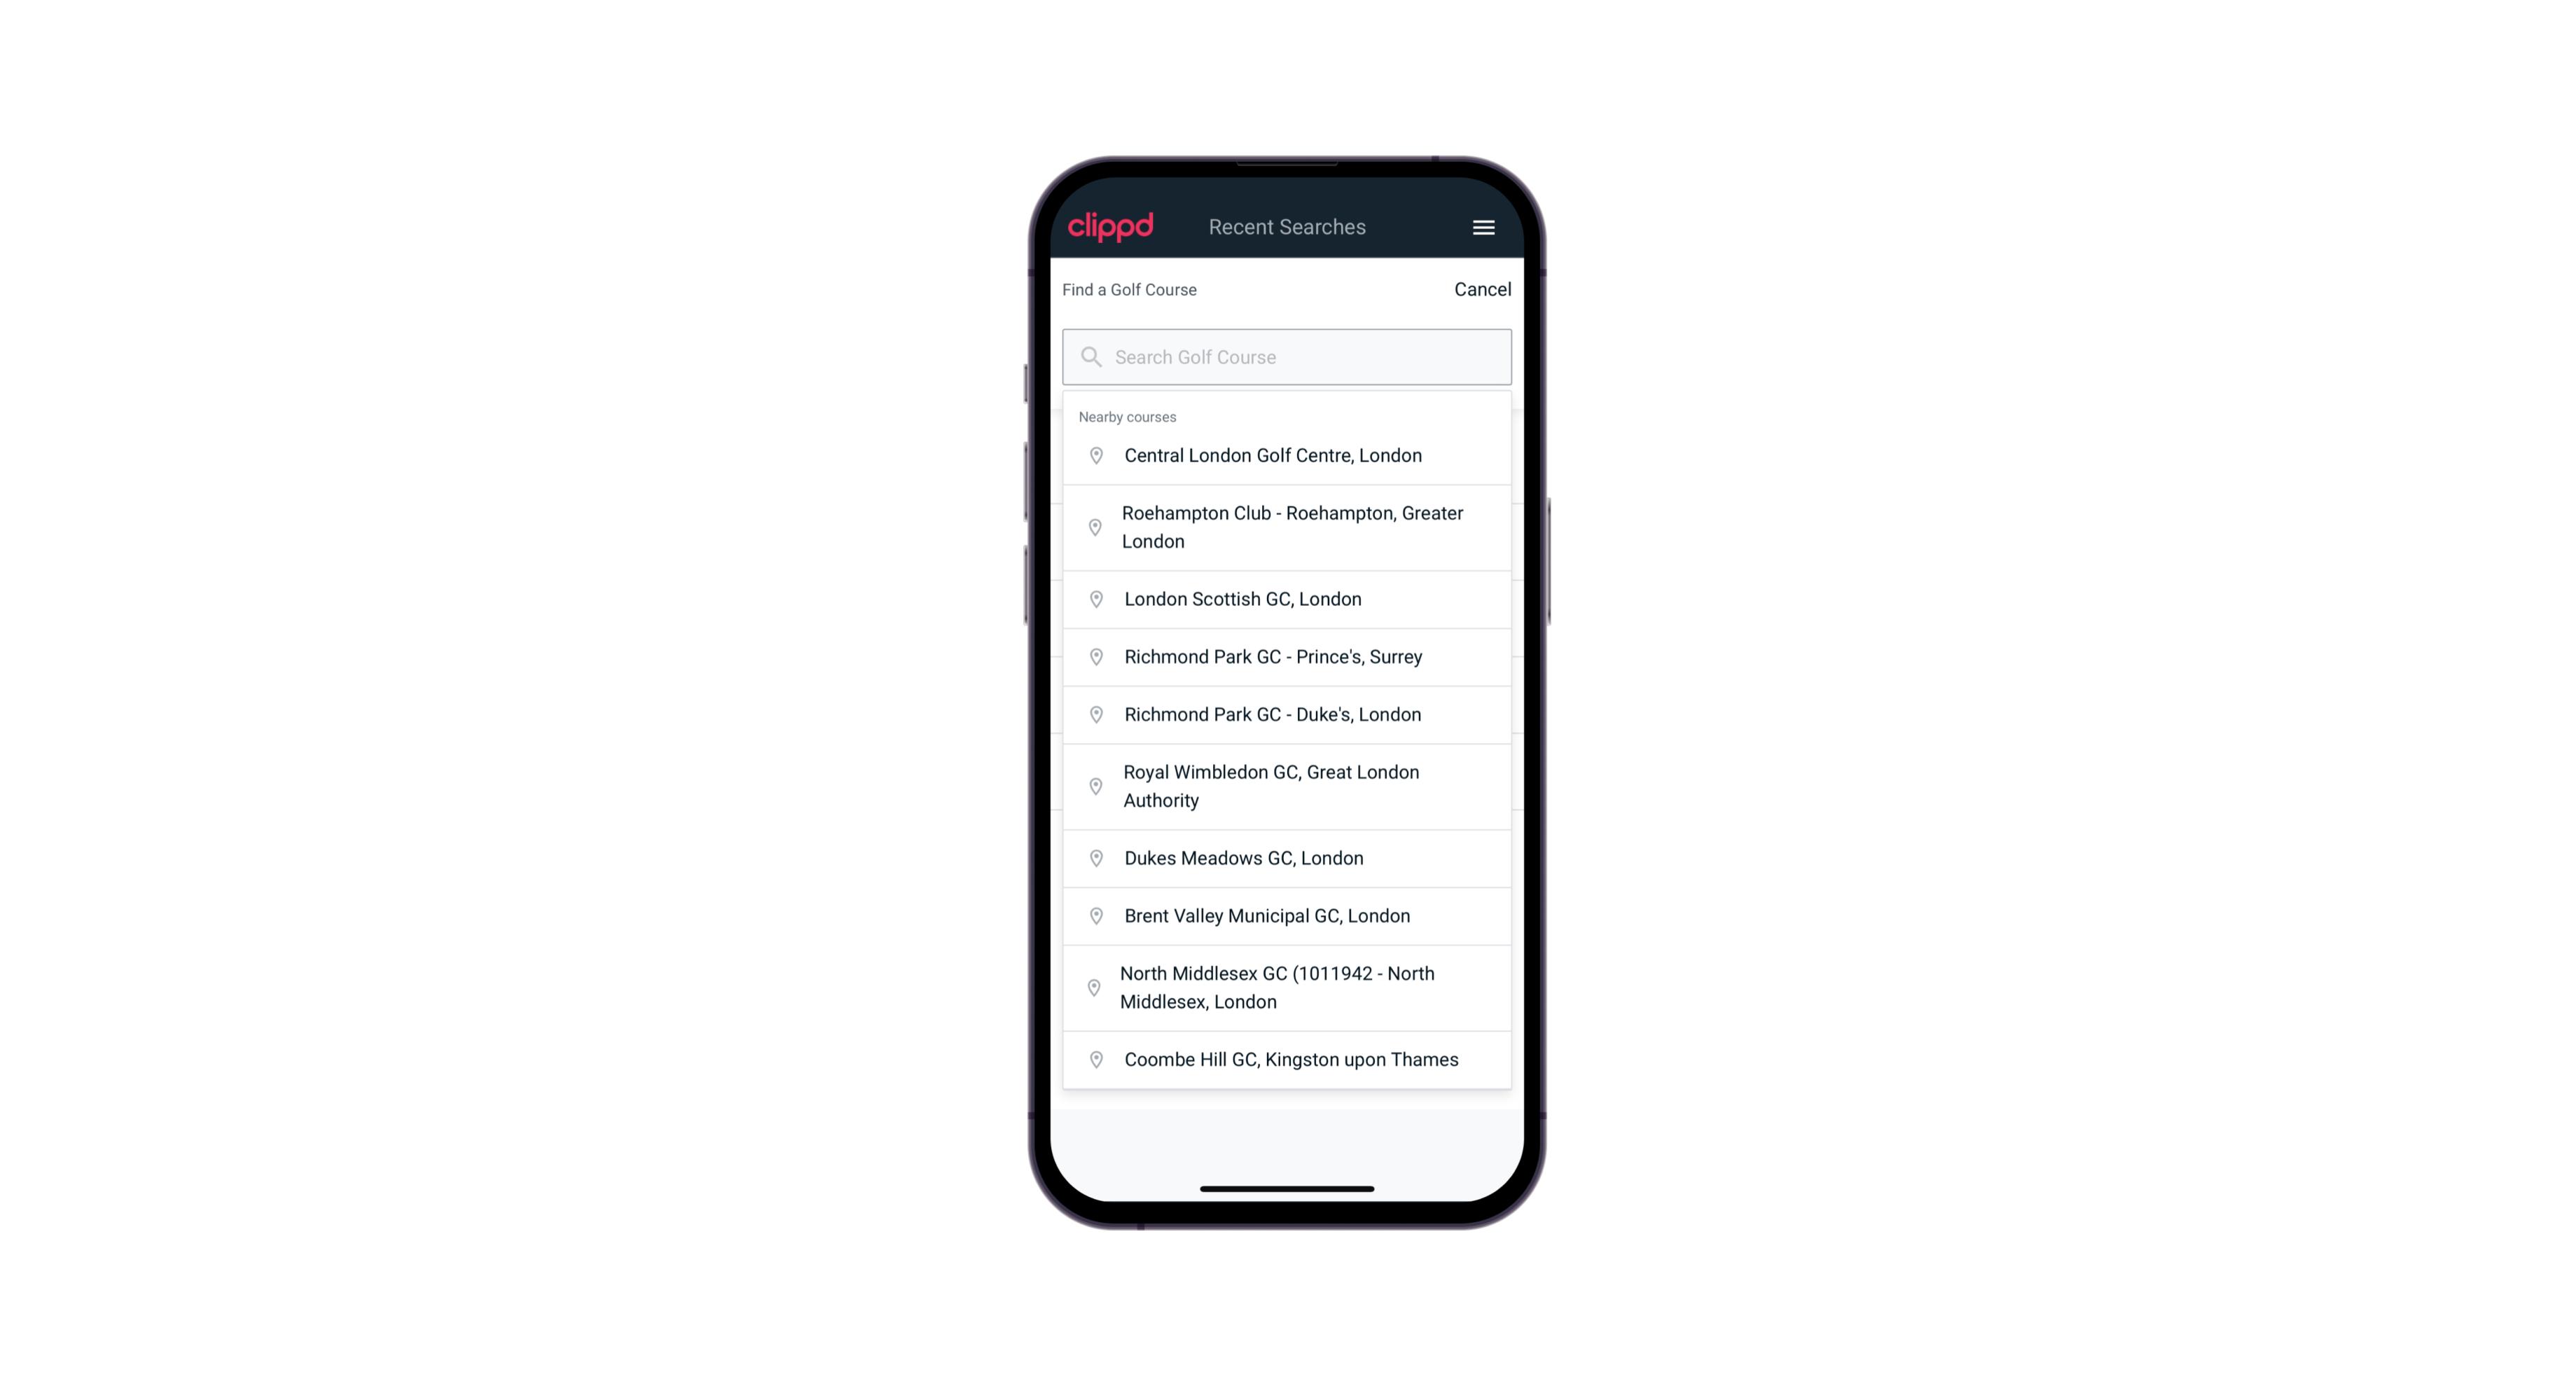
Task: Click North Middlesex GC listing
Action: click(1287, 987)
